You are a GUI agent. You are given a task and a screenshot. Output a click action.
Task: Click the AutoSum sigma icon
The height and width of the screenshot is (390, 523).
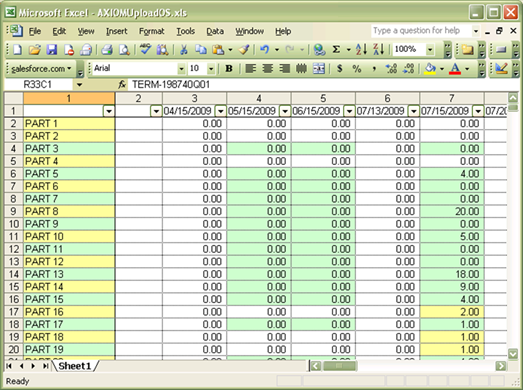(336, 50)
